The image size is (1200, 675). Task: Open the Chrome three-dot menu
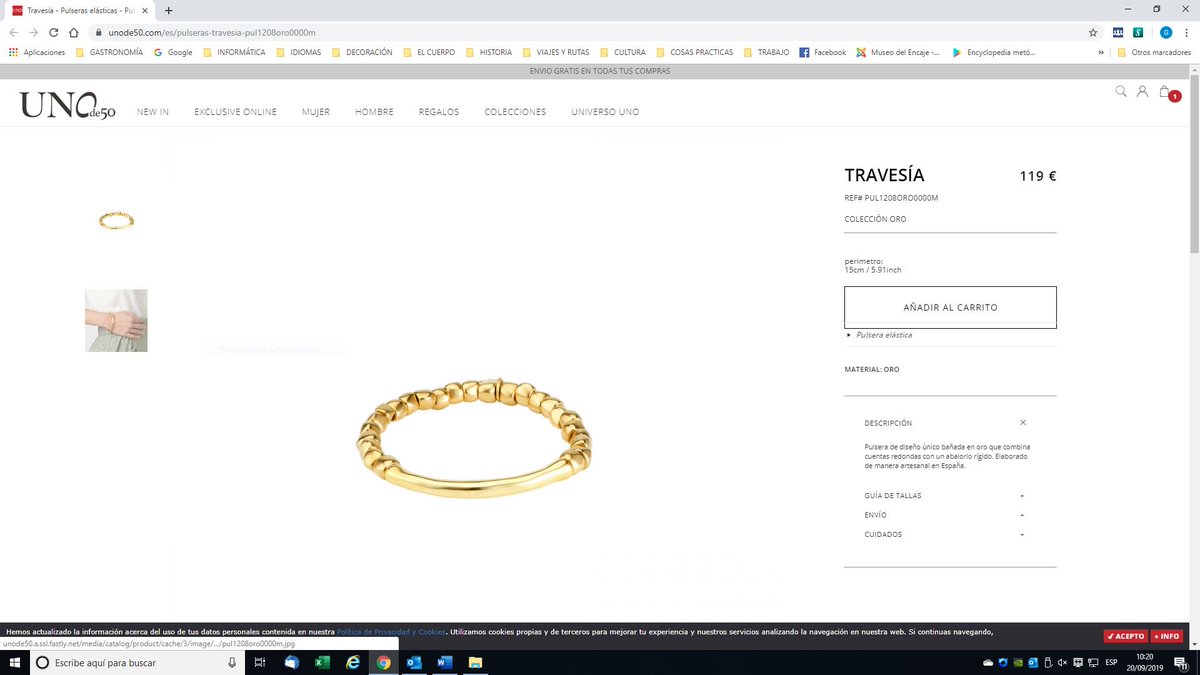tap(1186, 32)
